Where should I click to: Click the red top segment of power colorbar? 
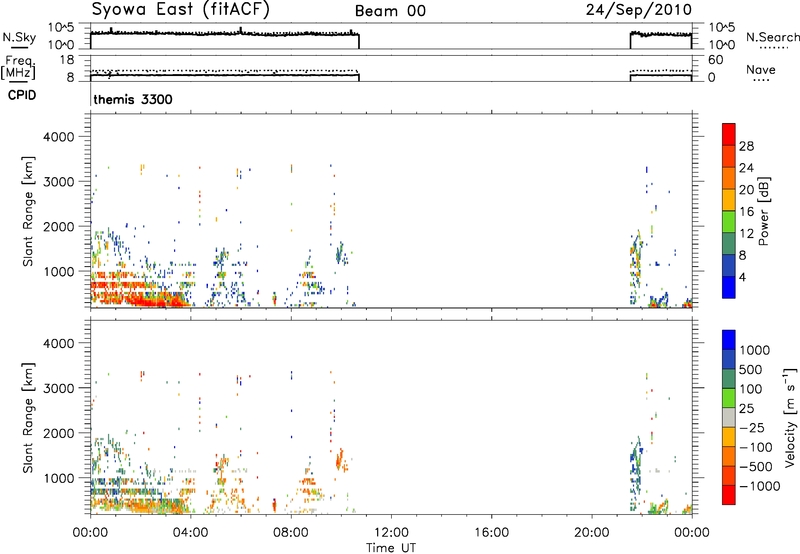point(729,134)
